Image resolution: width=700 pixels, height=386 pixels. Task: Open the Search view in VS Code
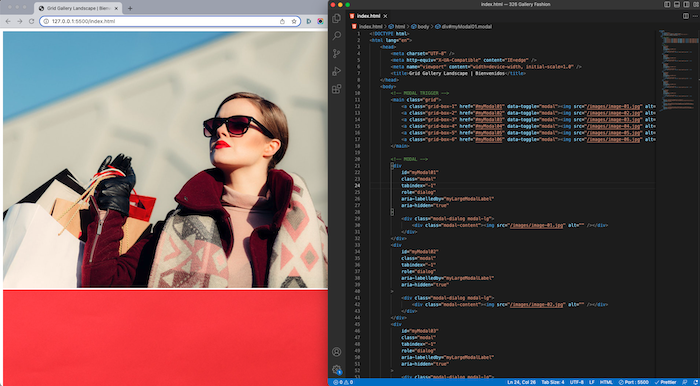pos(337,36)
